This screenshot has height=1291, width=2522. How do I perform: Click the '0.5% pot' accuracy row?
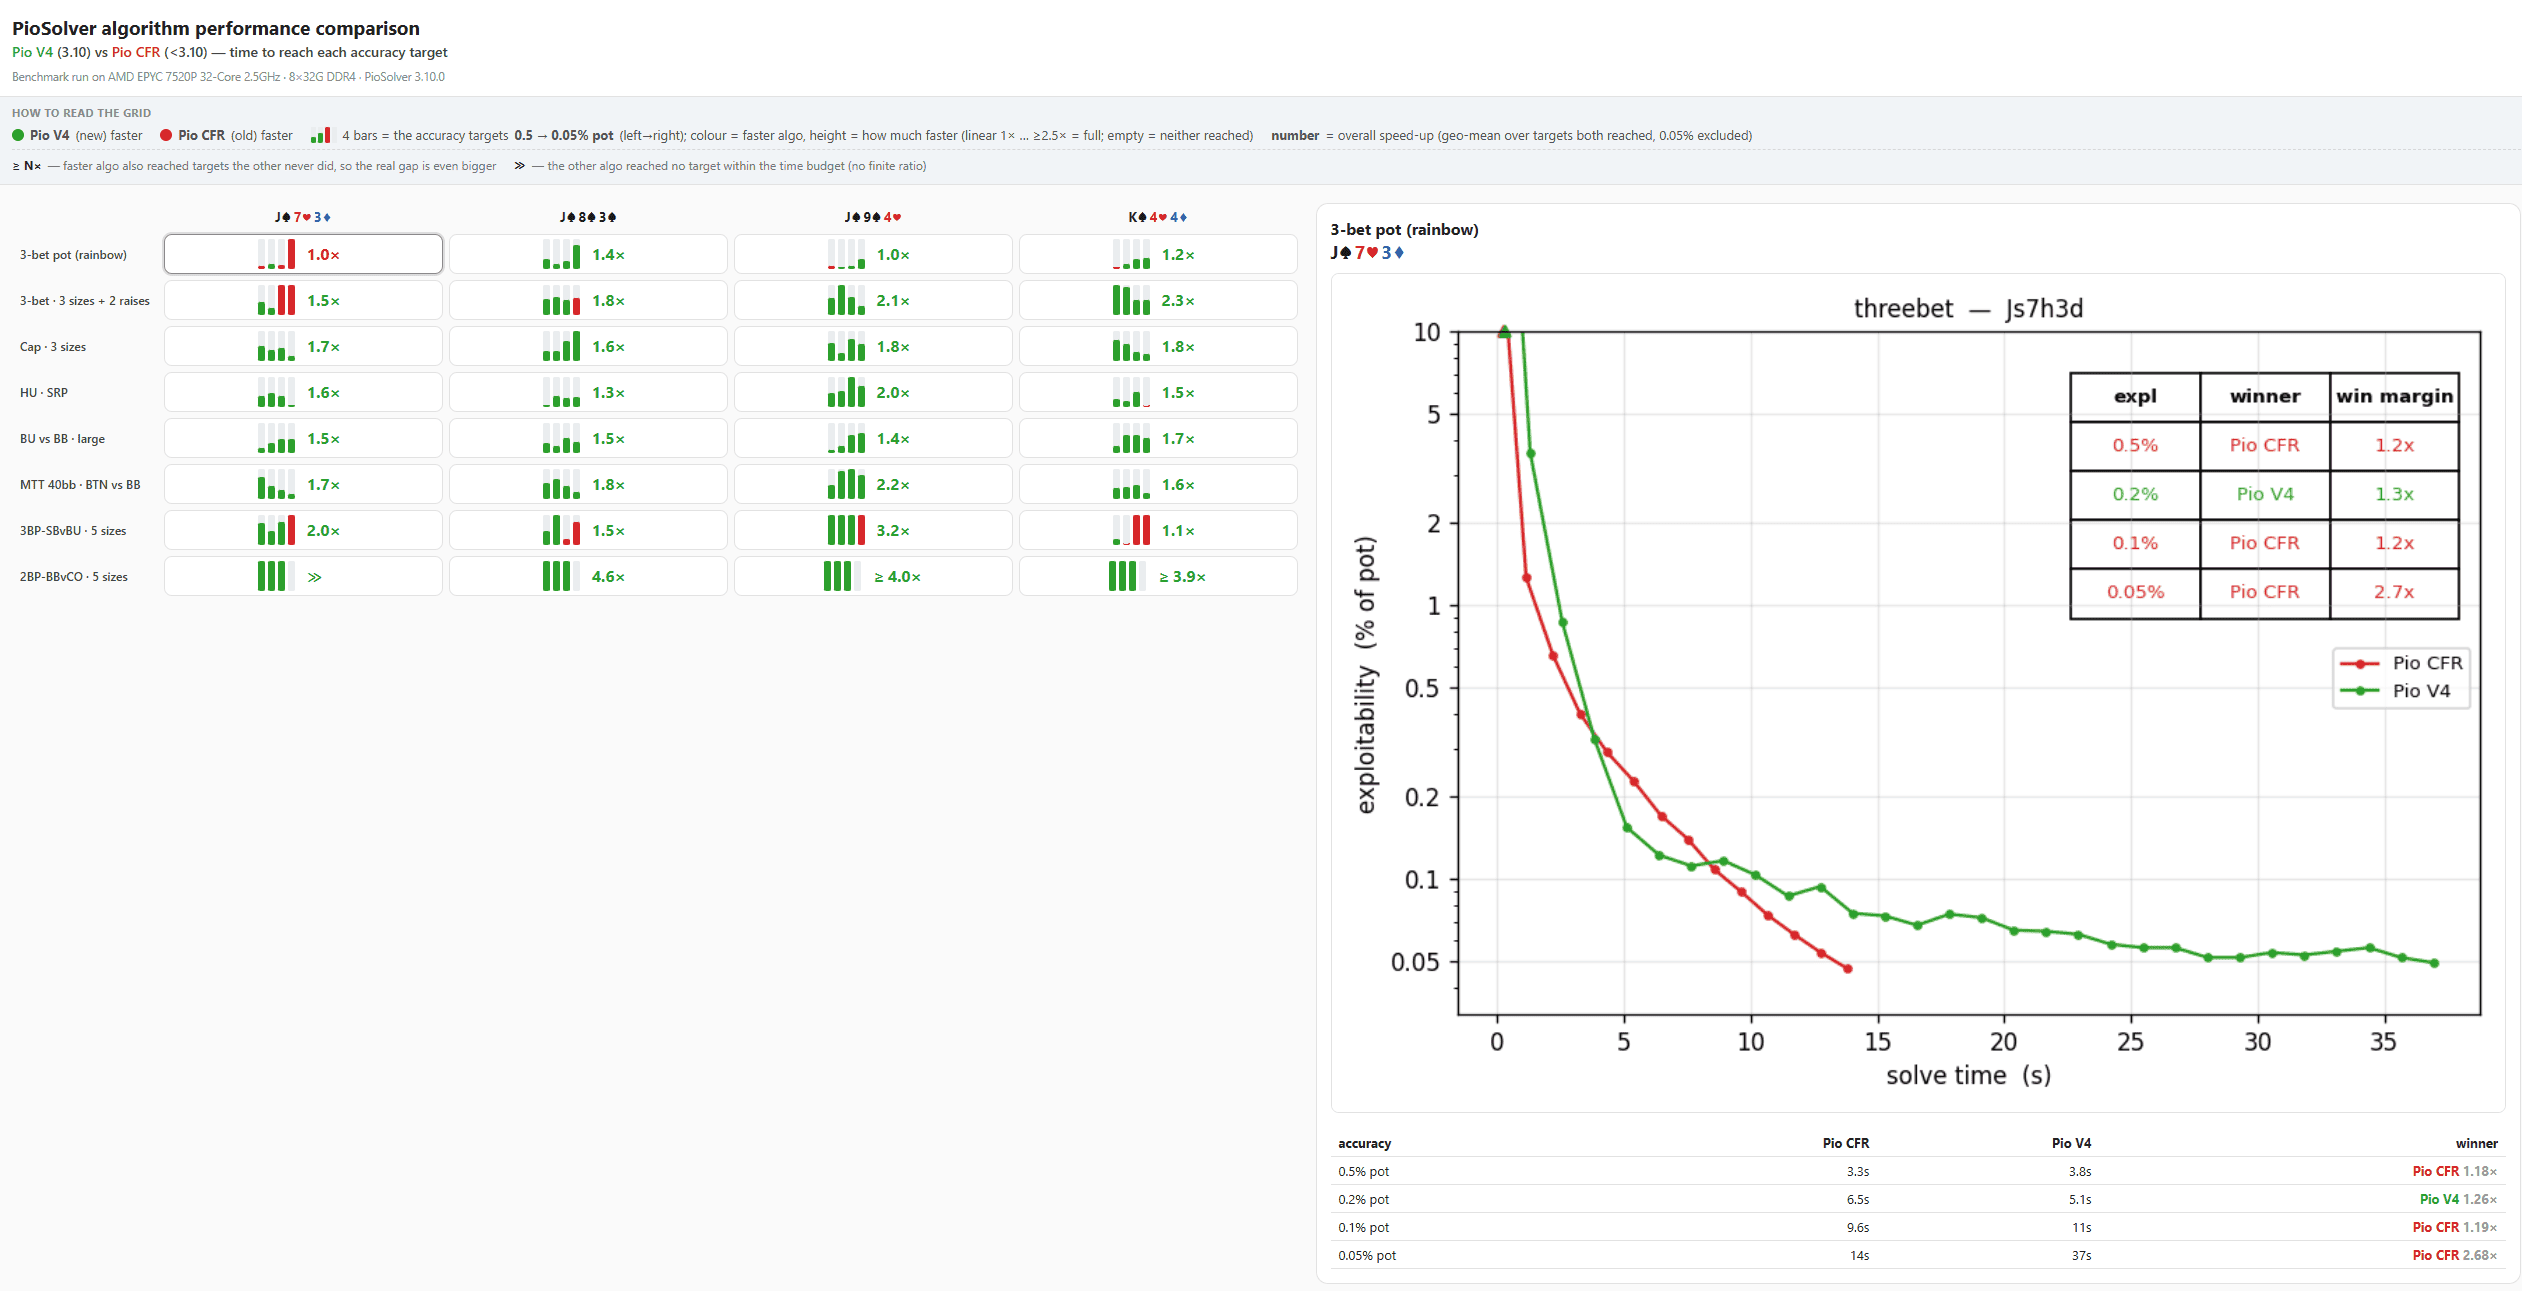[x=1917, y=1171]
